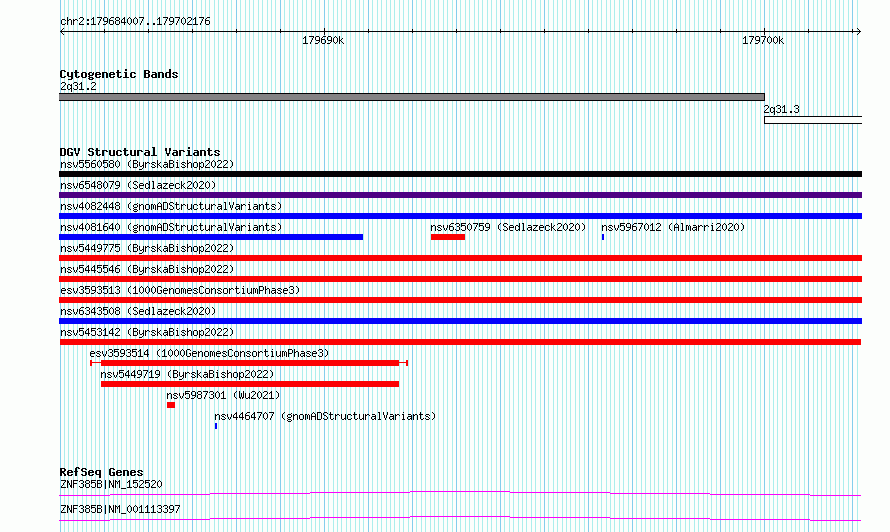890x532 pixels.
Task: Select the ZNF385B NM_001113397 gene line
Action: pyautogui.click(x=460, y=518)
